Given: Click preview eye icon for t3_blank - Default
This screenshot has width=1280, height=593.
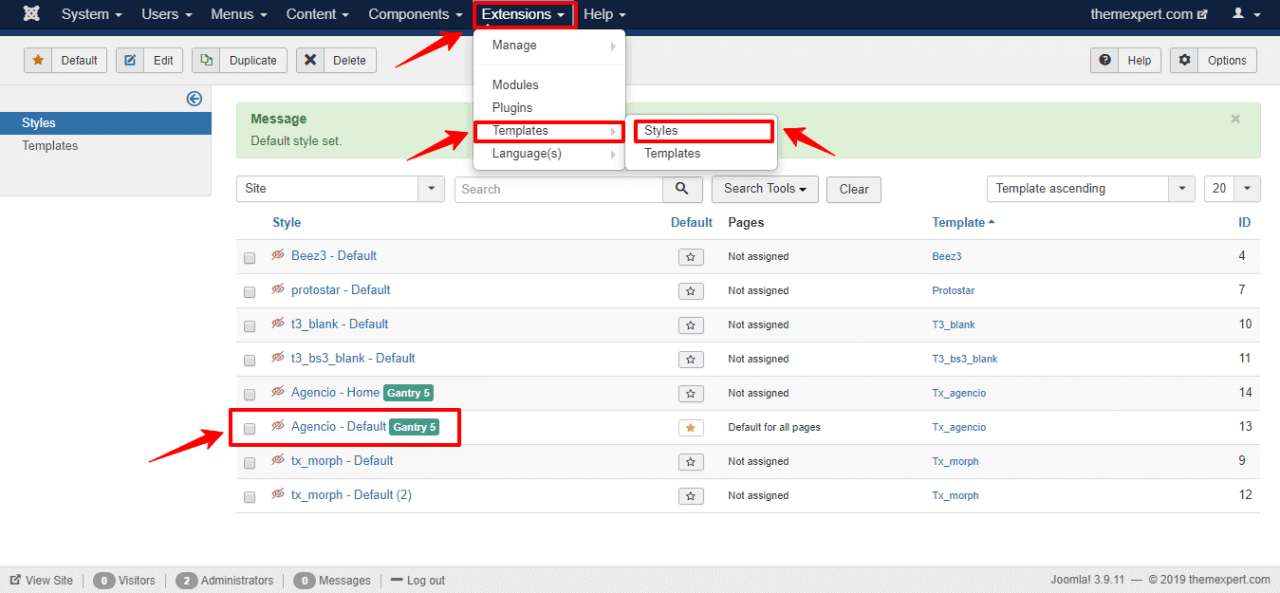Looking at the screenshot, I should [x=278, y=323].
